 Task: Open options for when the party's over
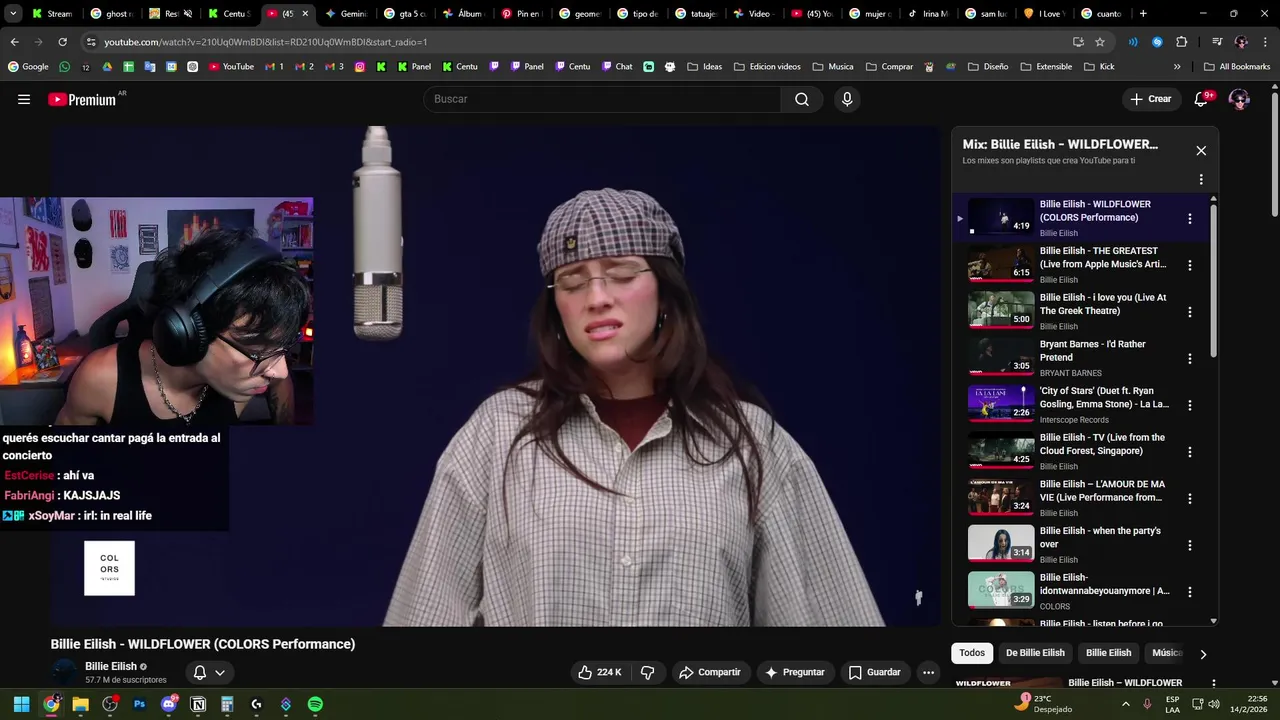point(1189,545)
